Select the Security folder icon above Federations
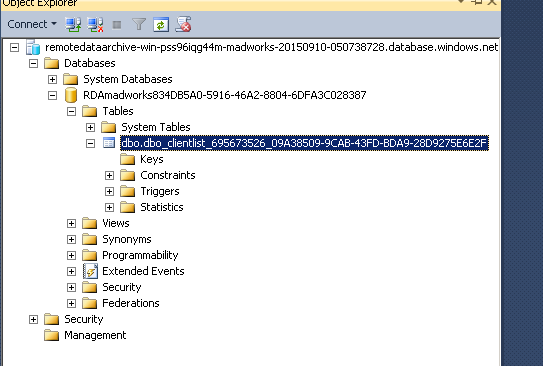543x366 pixels. tap(90, 287)
